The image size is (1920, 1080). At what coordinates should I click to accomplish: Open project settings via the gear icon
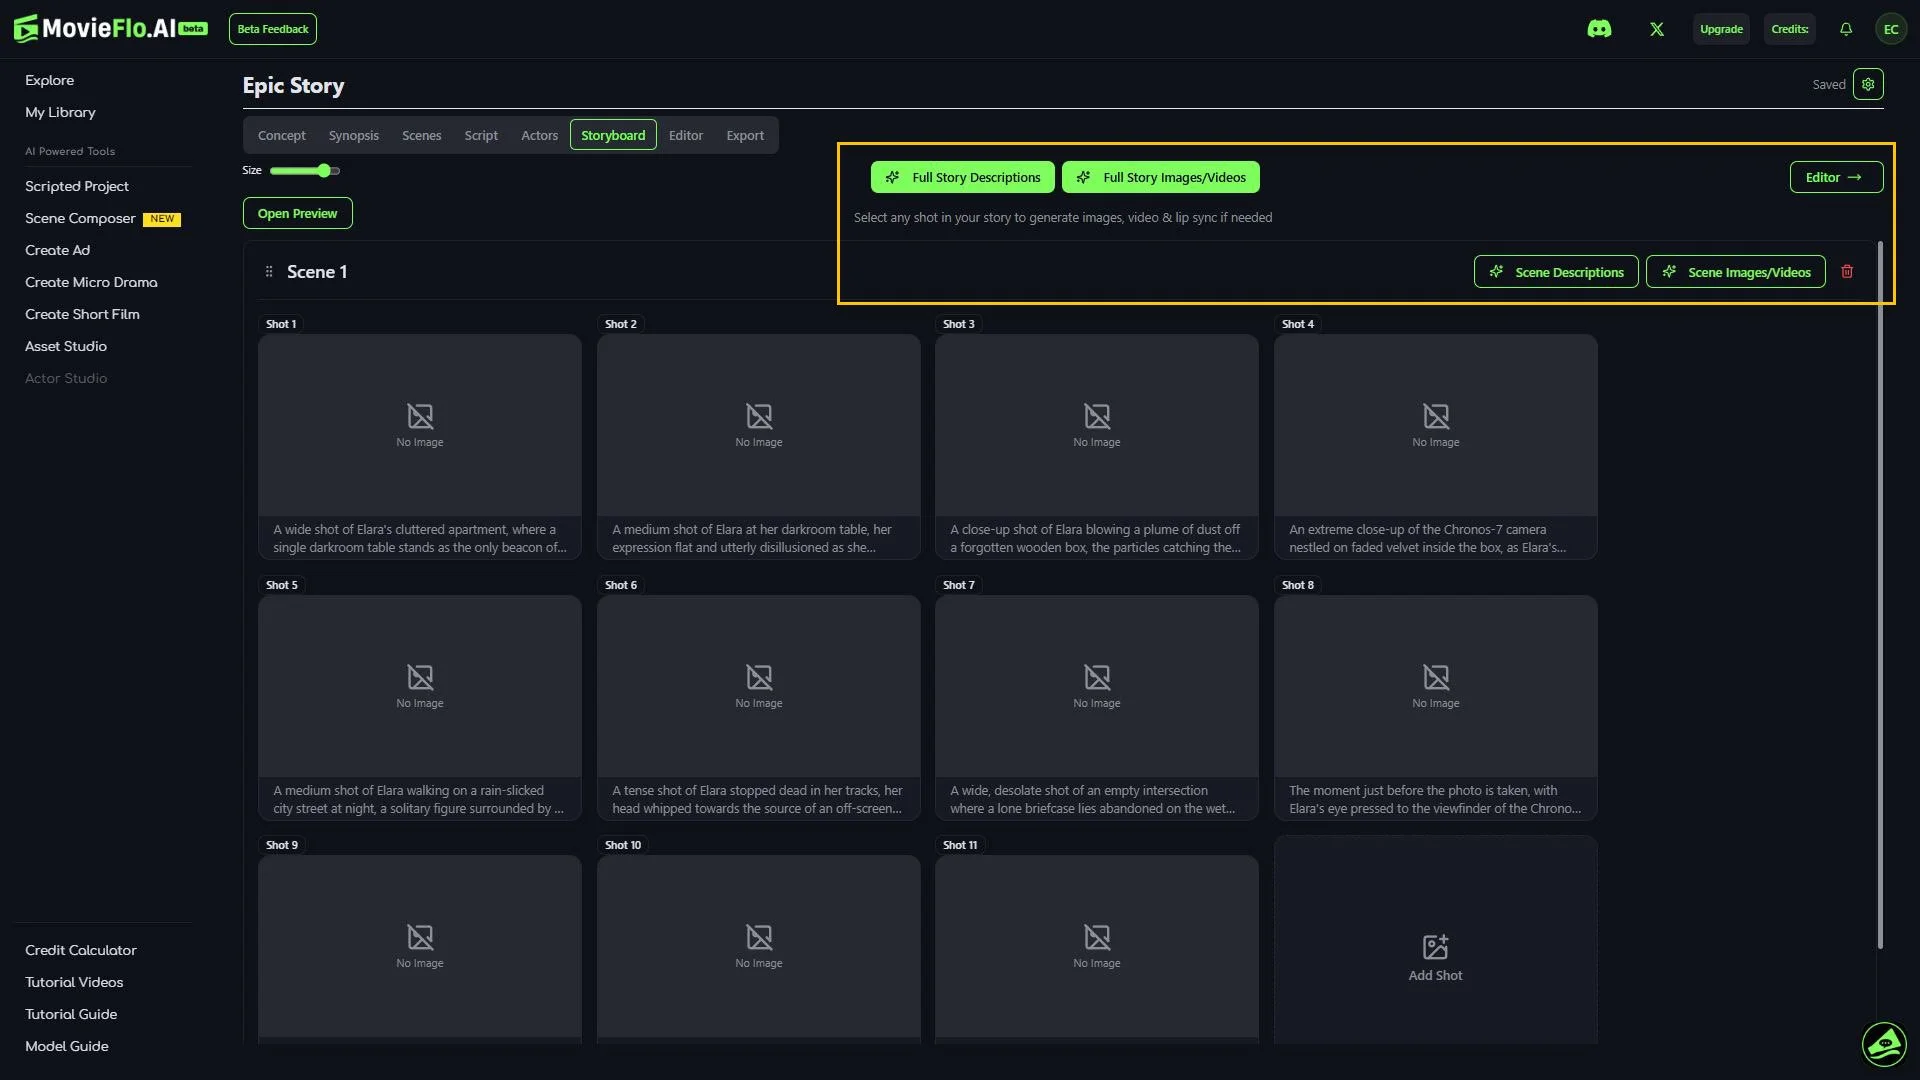coord(1868,84)
